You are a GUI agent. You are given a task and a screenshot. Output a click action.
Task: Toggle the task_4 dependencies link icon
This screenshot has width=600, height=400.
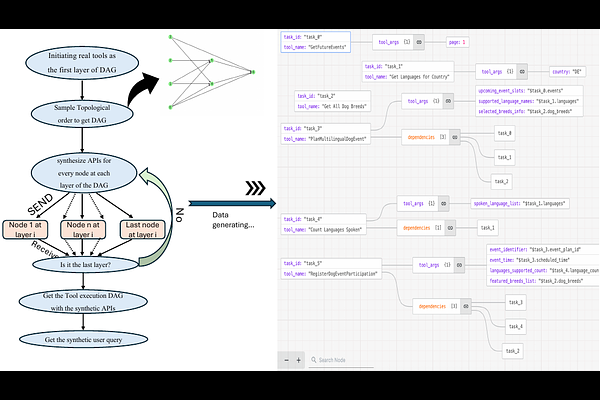(450, 228)
